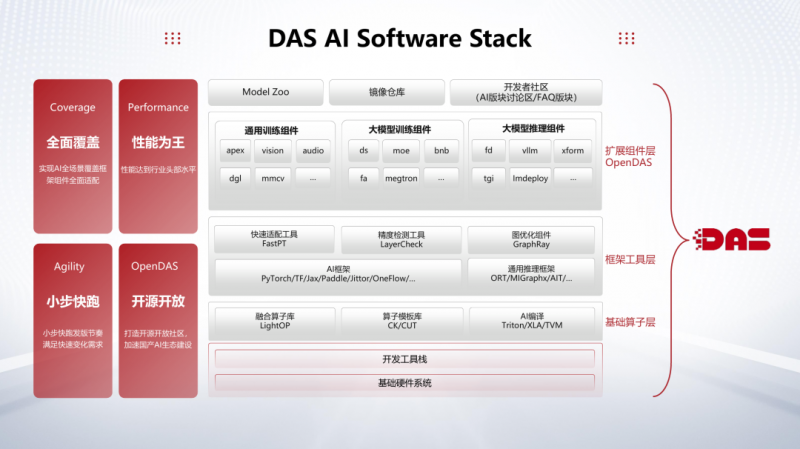Open the 开发者社区 box
The width and height of the screenshot is (800, 449).
[526, 93]
